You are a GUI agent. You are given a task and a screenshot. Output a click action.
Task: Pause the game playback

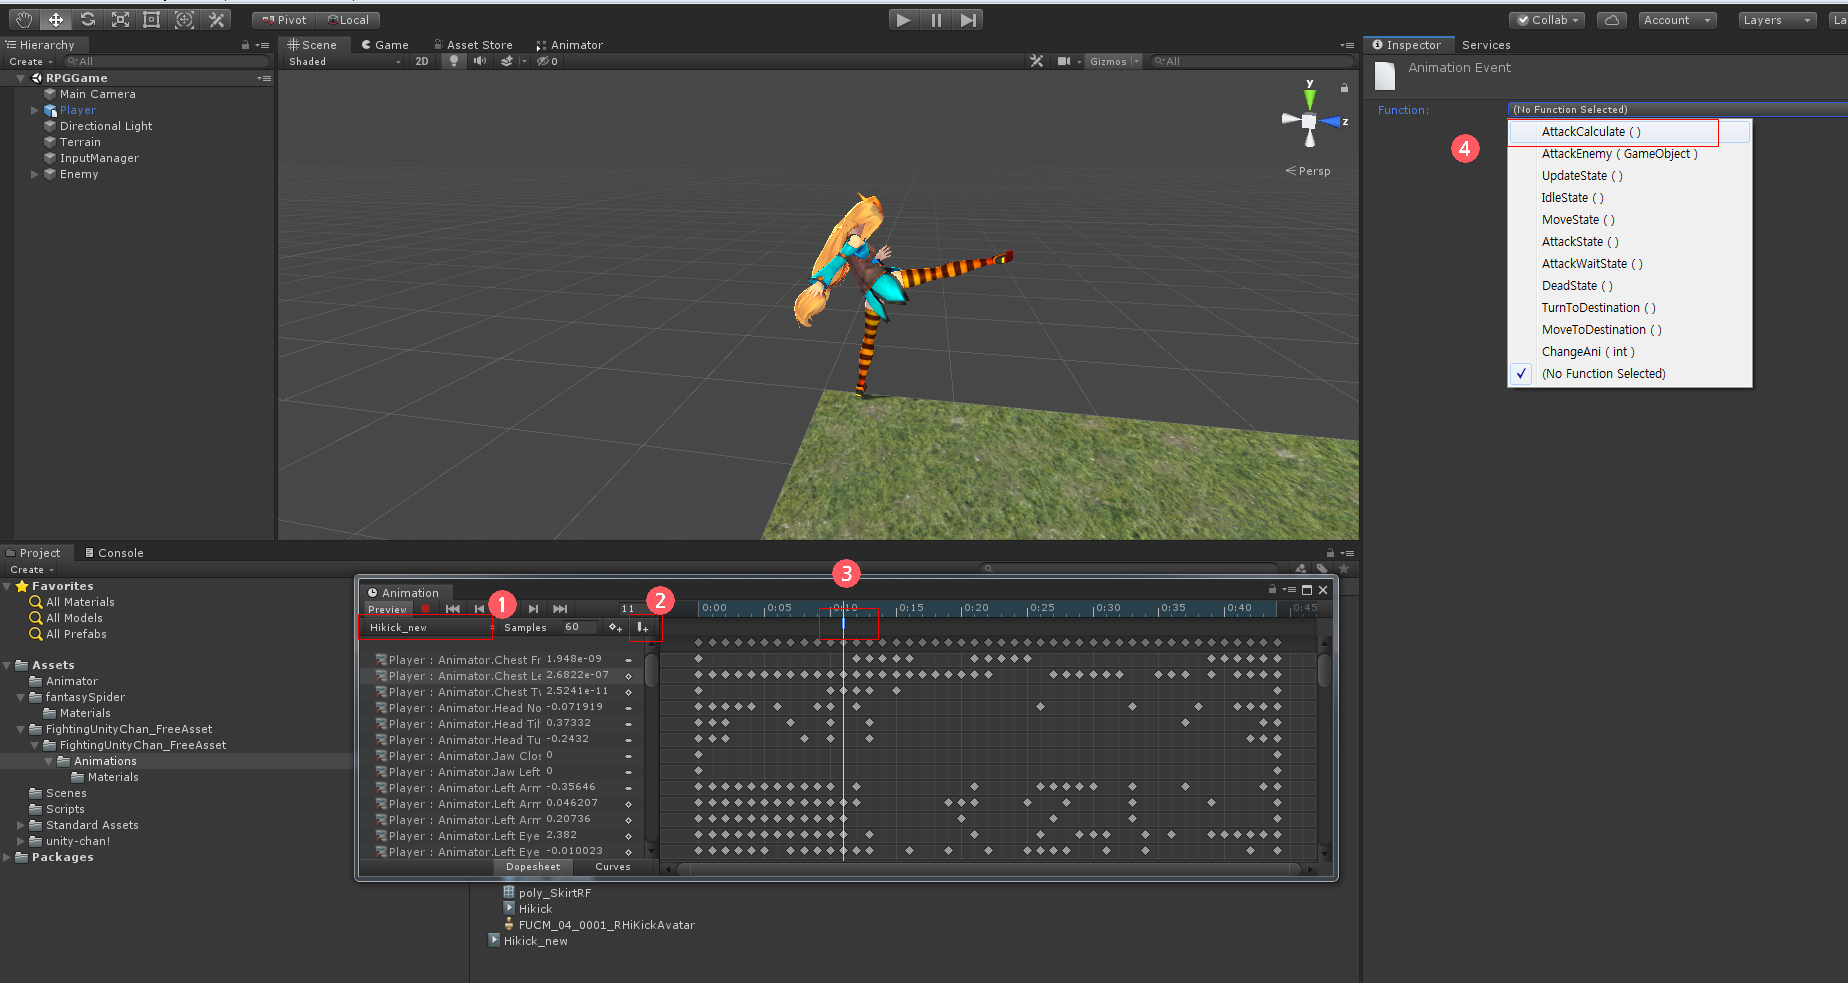pyautogui.click(x=936, y=20)
